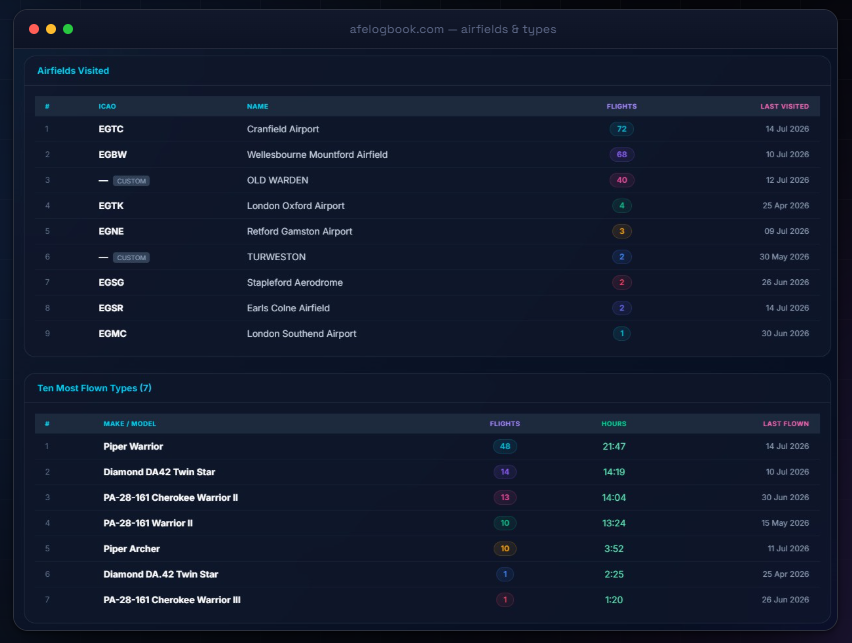Click the 68 flights badge for Wellesbourne

click(622, 155)
